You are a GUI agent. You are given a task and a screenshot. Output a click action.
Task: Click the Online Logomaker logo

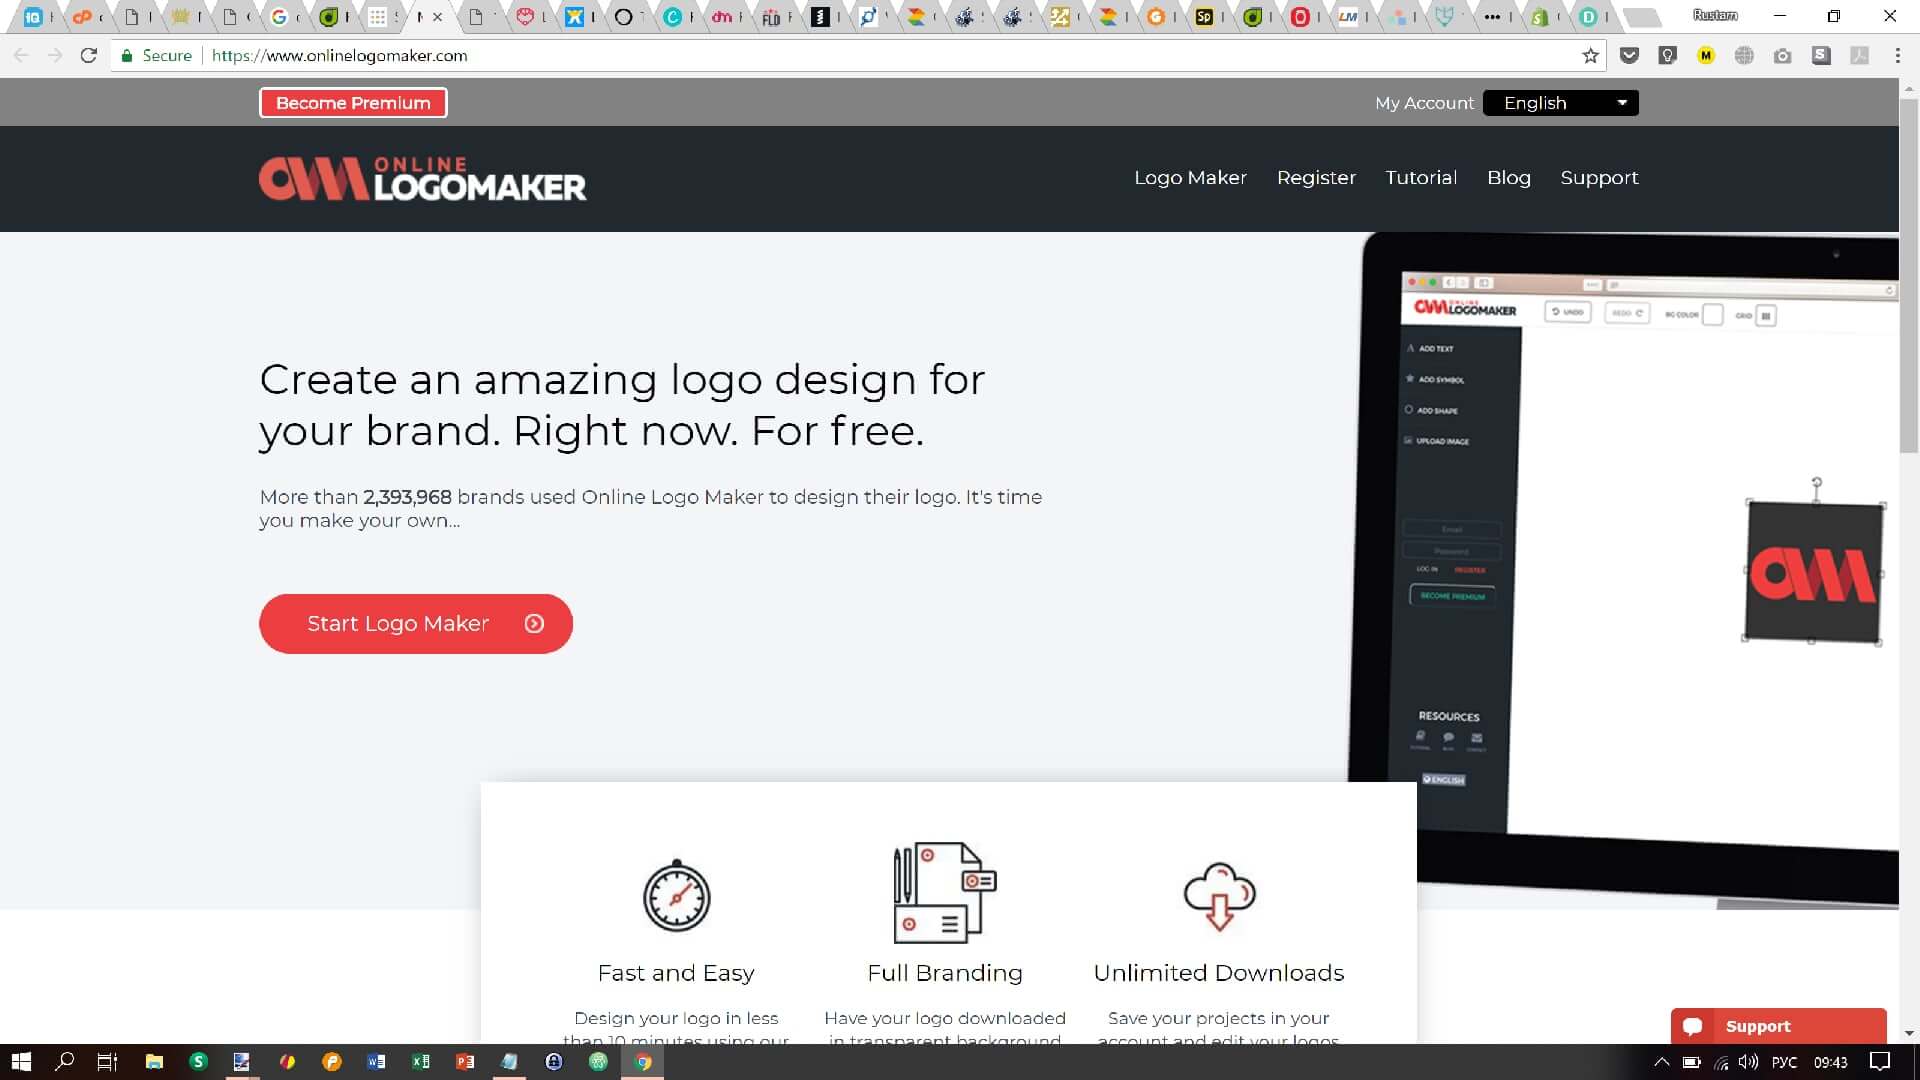coord(422,179)
